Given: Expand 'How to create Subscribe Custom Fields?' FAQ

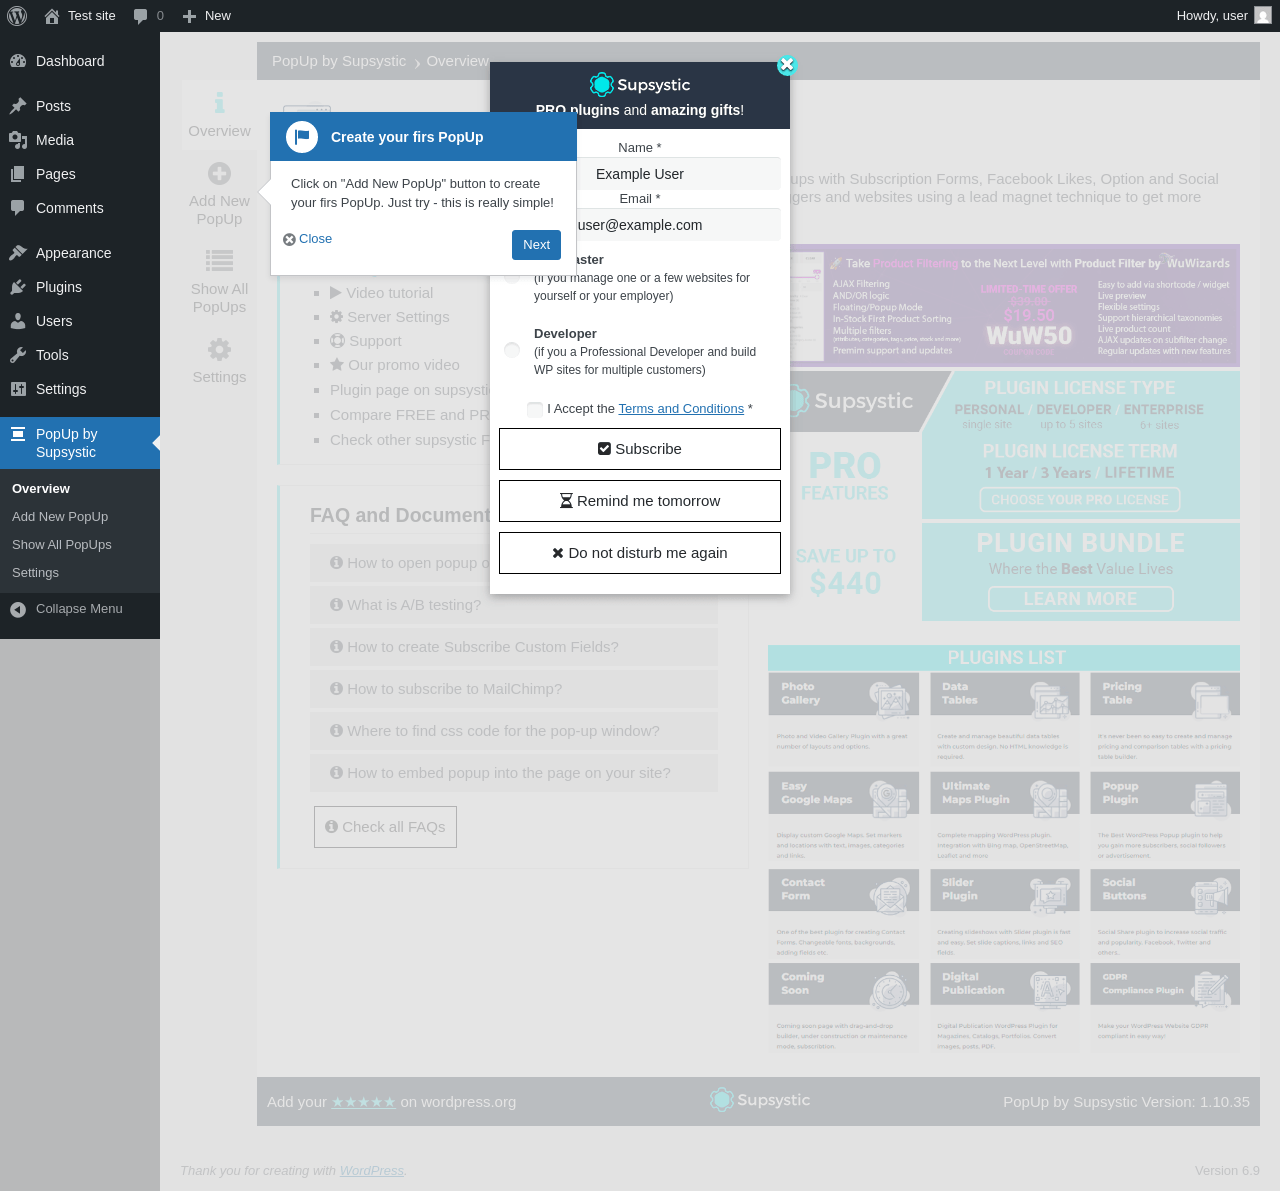Looking at the screenshot, I should coord(514,647).
